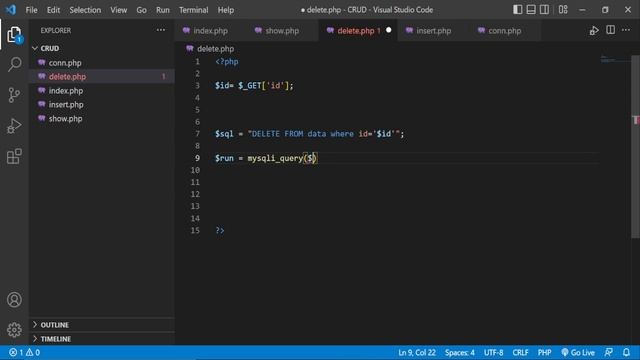Image resolution: width=640 pixels, height=360 pixels.
Task: Click the EXPLORER panel title
Action: [56, 31]
